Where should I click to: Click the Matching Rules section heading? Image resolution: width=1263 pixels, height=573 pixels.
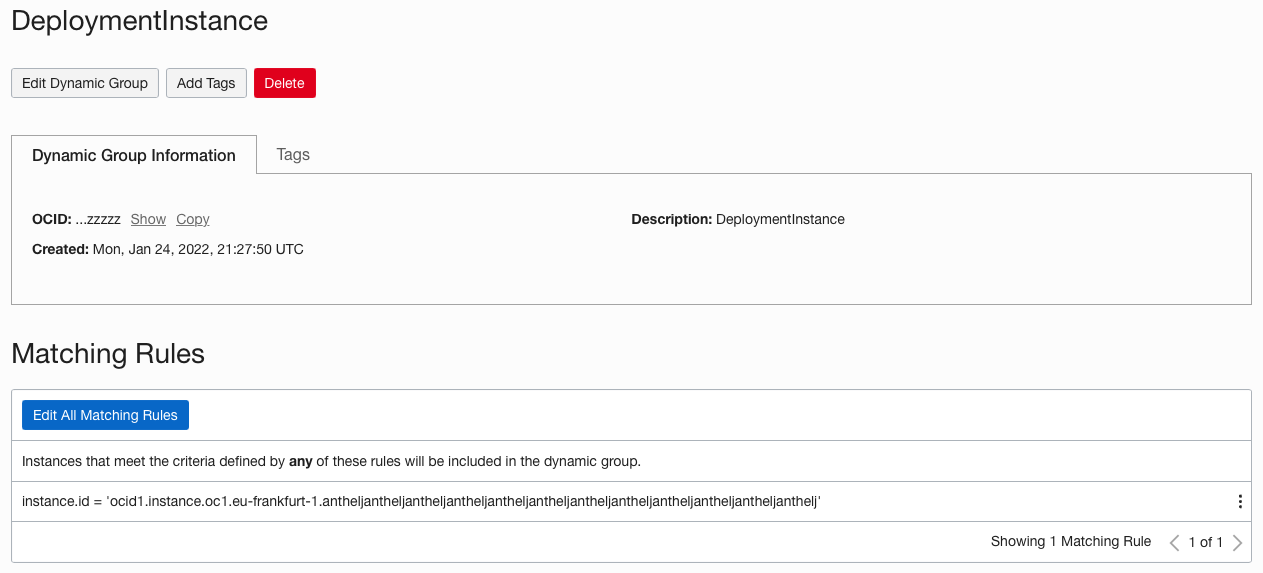[108, 353]
